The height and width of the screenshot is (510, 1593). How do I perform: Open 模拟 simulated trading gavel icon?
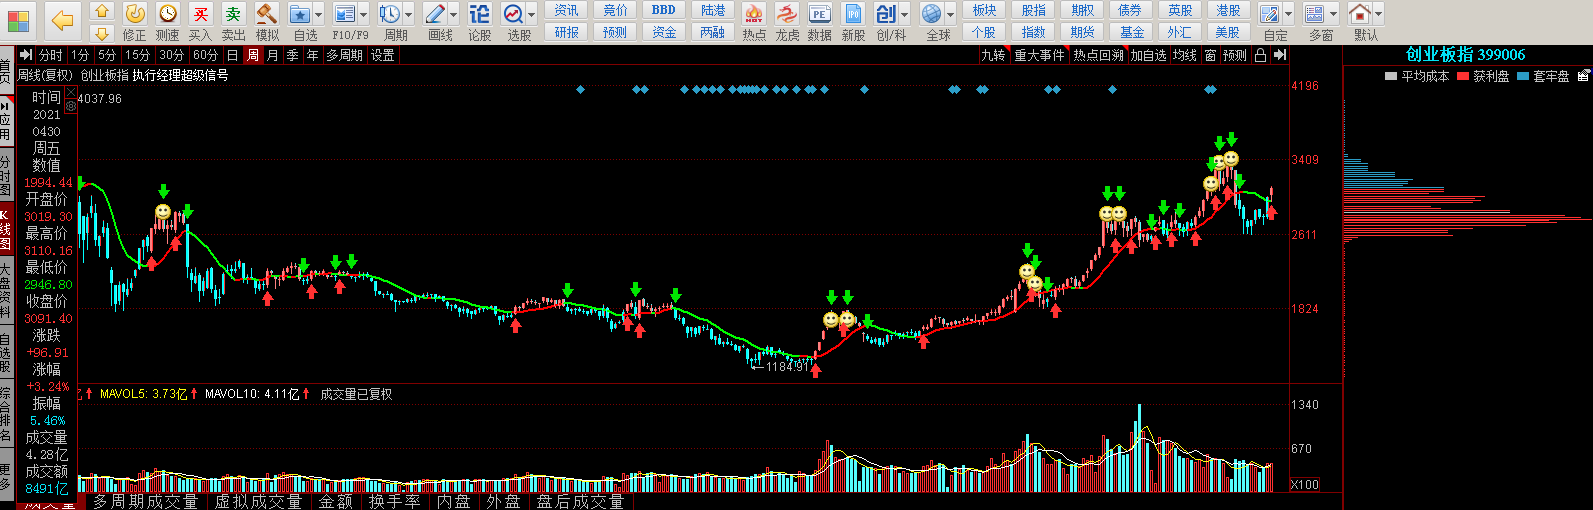266,13
